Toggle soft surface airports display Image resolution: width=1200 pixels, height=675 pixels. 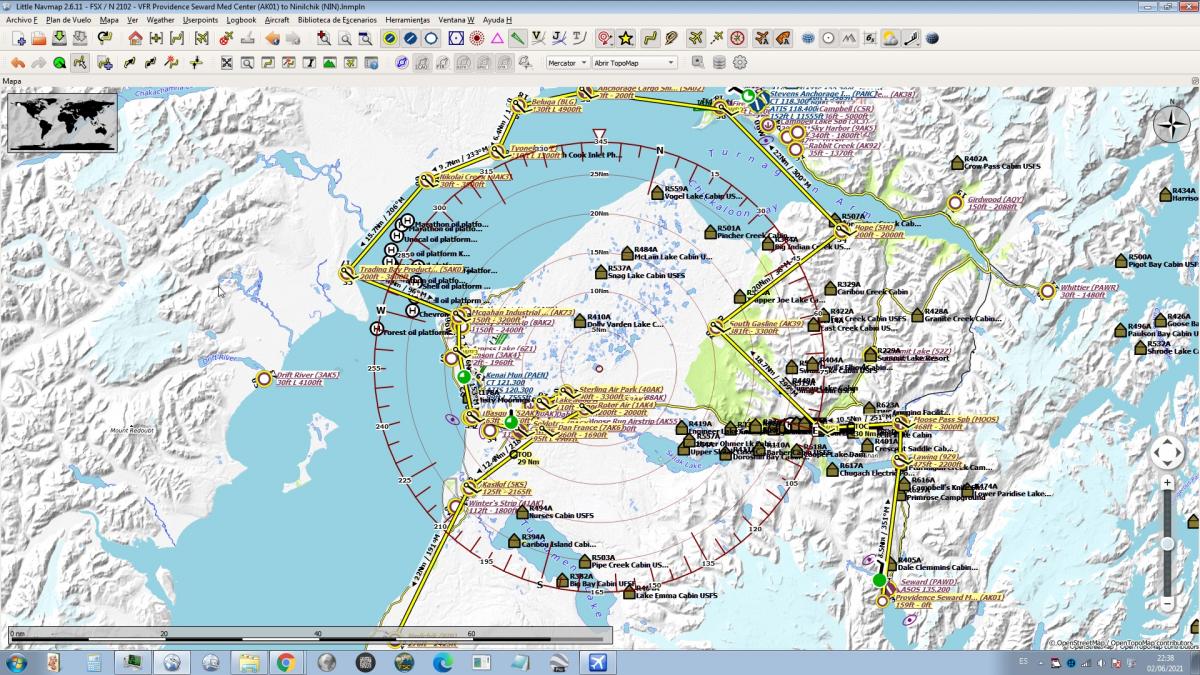(x=410, y=38)
